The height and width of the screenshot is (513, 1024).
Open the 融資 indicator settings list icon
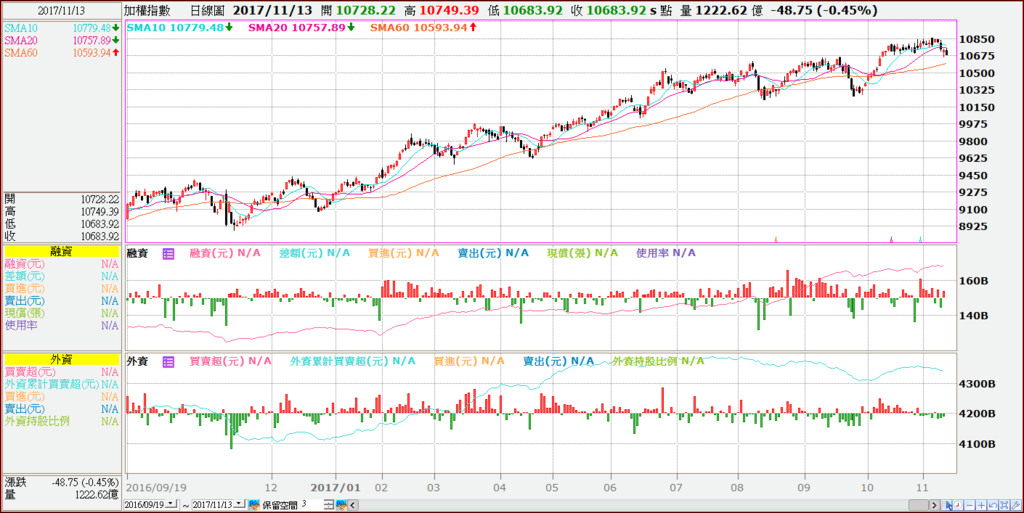[168, 253]
